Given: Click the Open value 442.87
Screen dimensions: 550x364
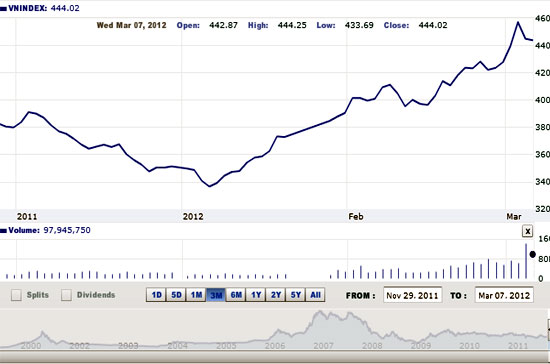Looking at the screenshot, I should [x=223, y=25].
